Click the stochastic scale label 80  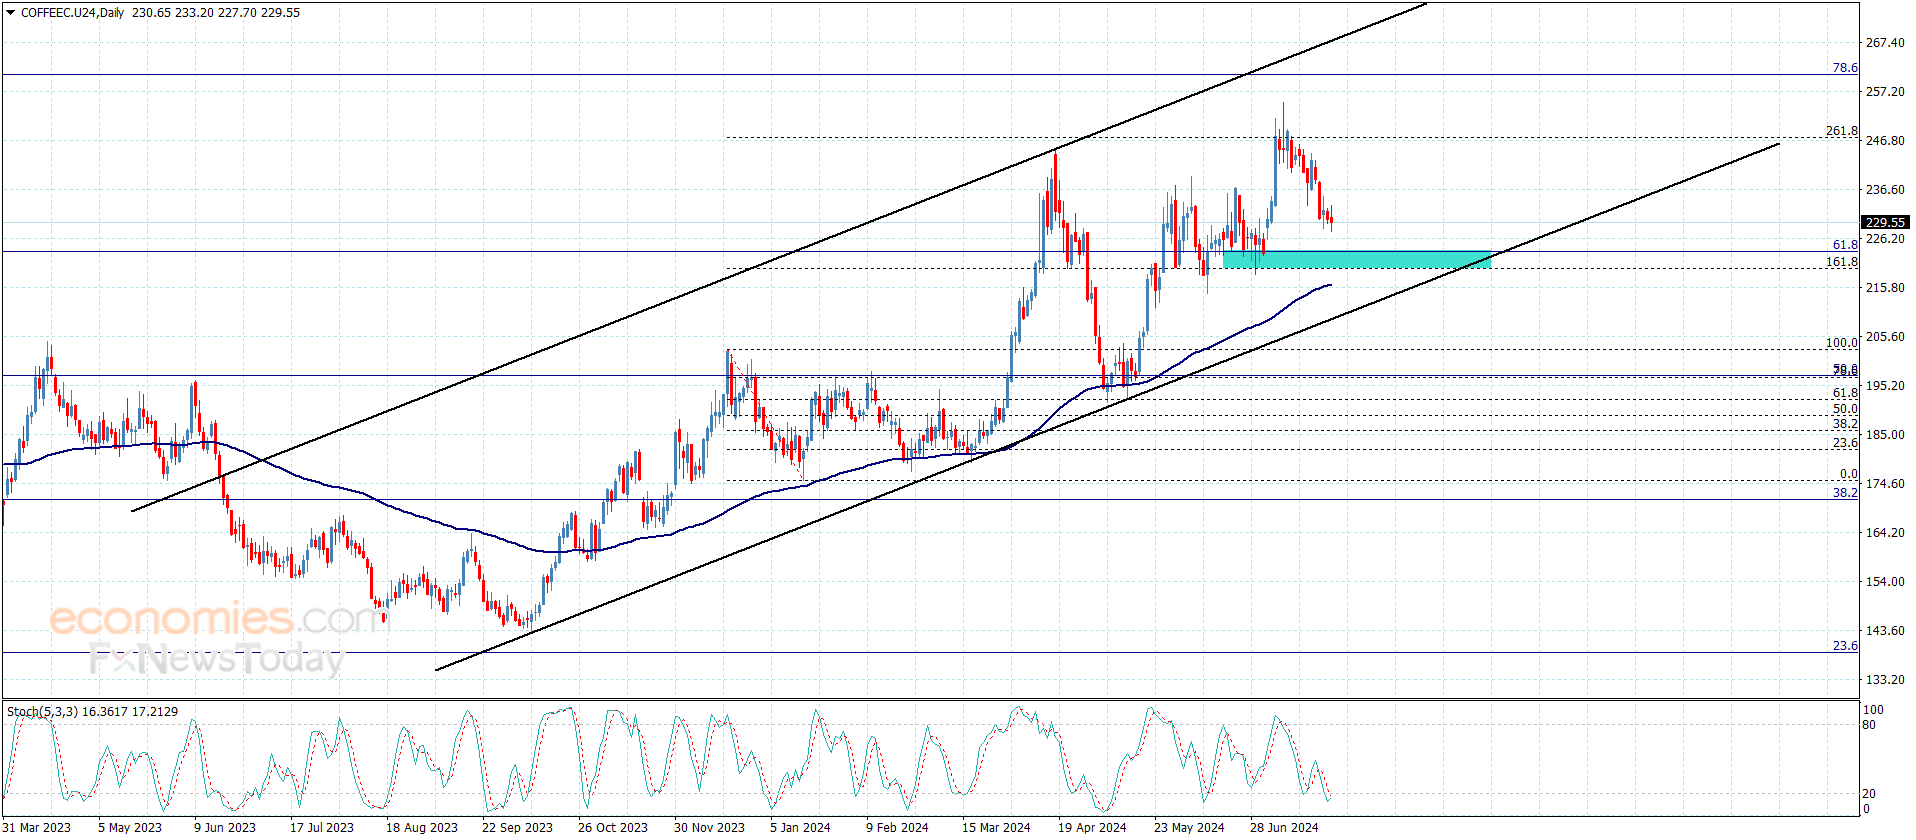1869,725
